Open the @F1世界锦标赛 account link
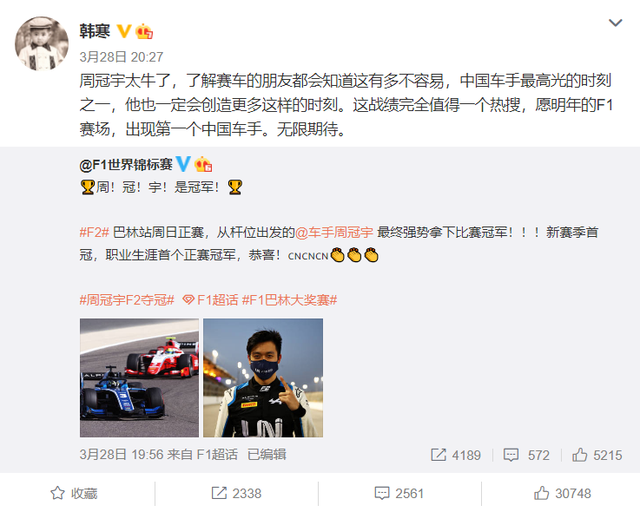This screenshot has width=640, height=512. tap(126, 165)
